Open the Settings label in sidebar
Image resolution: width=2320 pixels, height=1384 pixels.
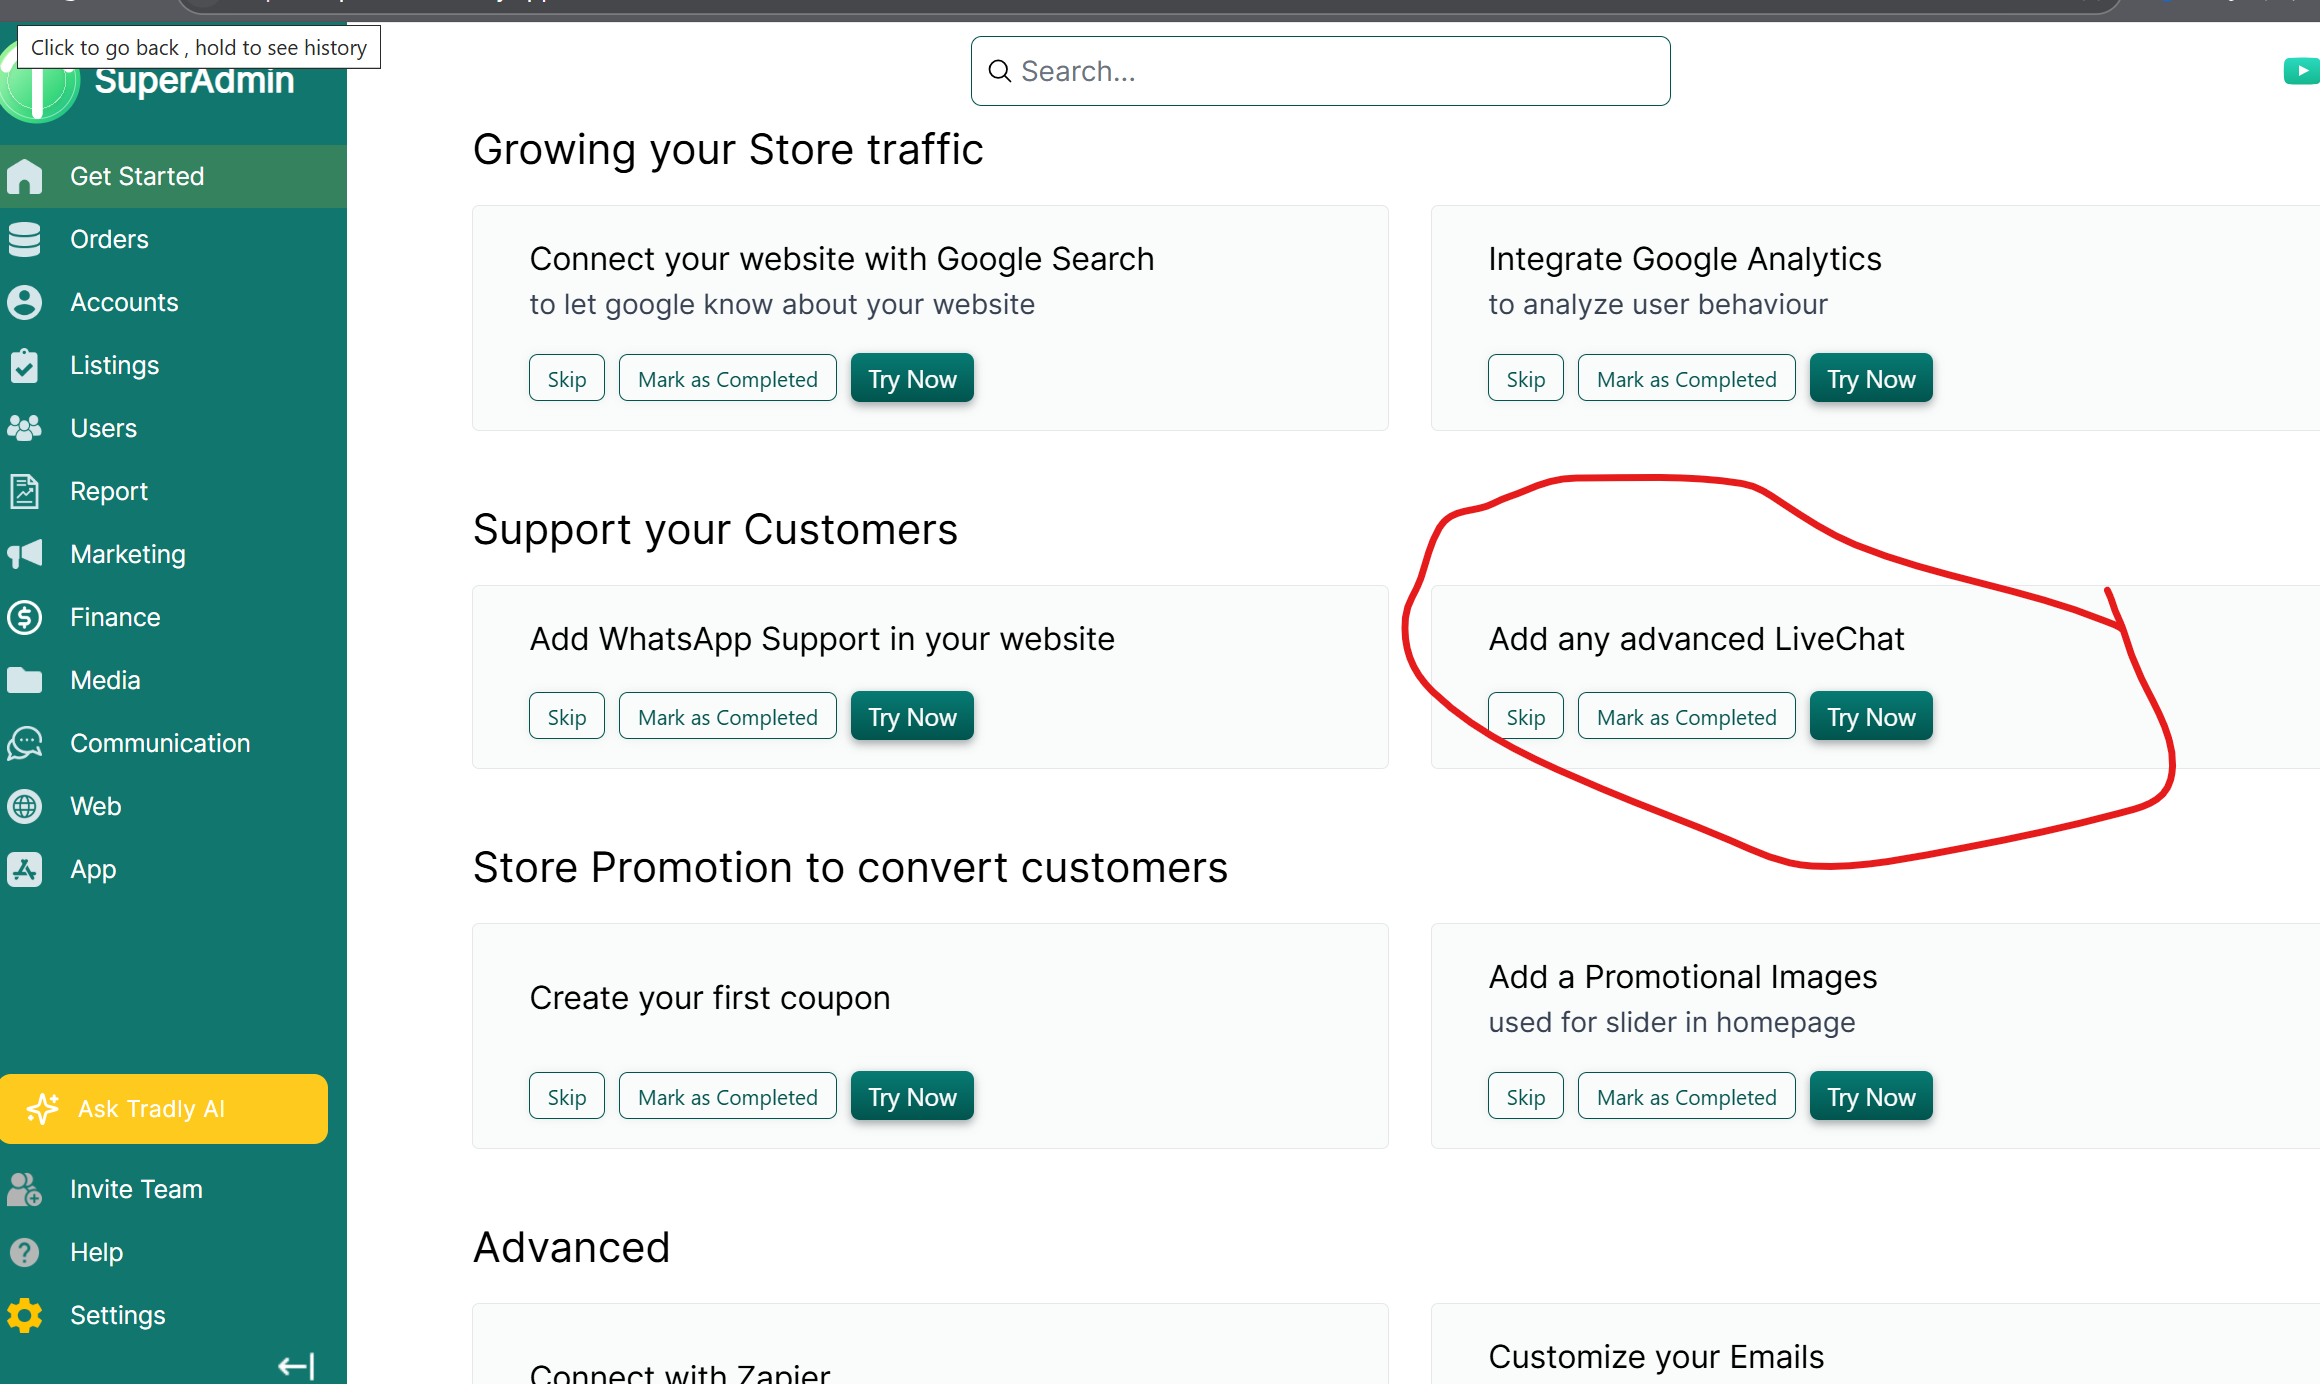point(118,1315)
